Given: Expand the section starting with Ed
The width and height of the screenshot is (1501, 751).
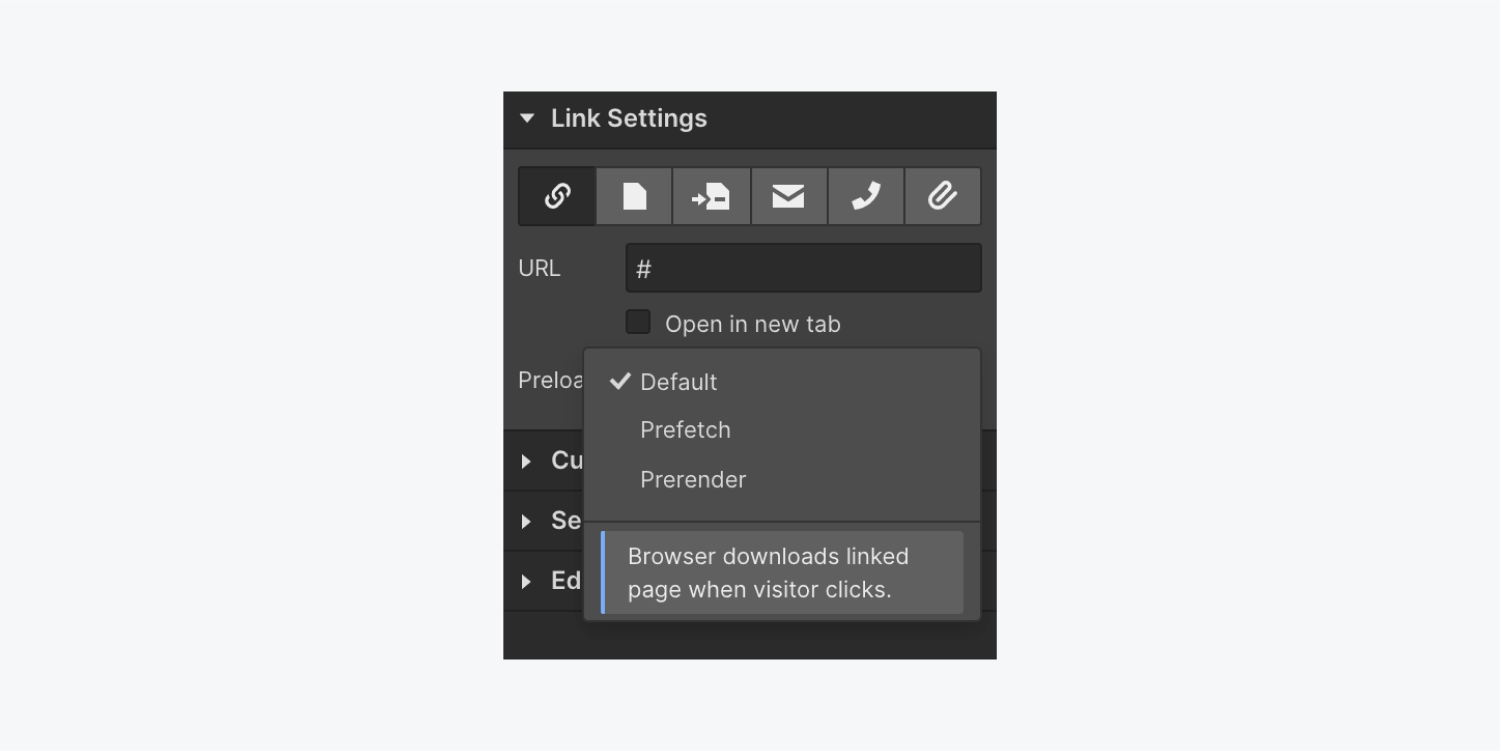Looking at the screenshot, I should pos(543,581).
